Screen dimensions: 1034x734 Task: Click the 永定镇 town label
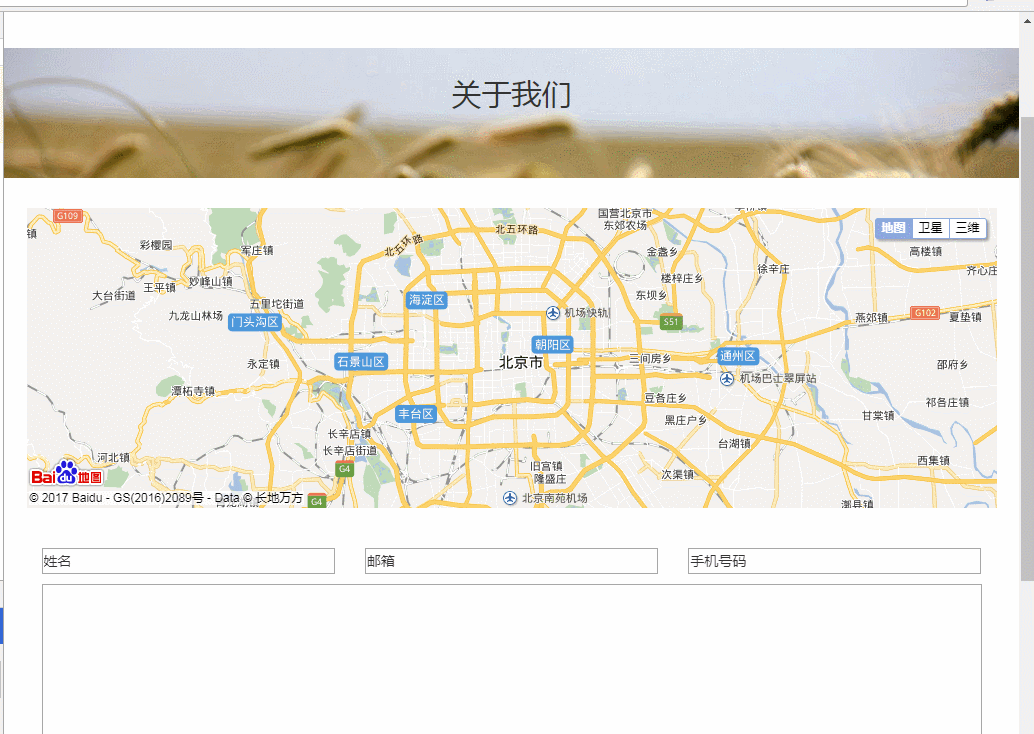[x=263, y=364]
